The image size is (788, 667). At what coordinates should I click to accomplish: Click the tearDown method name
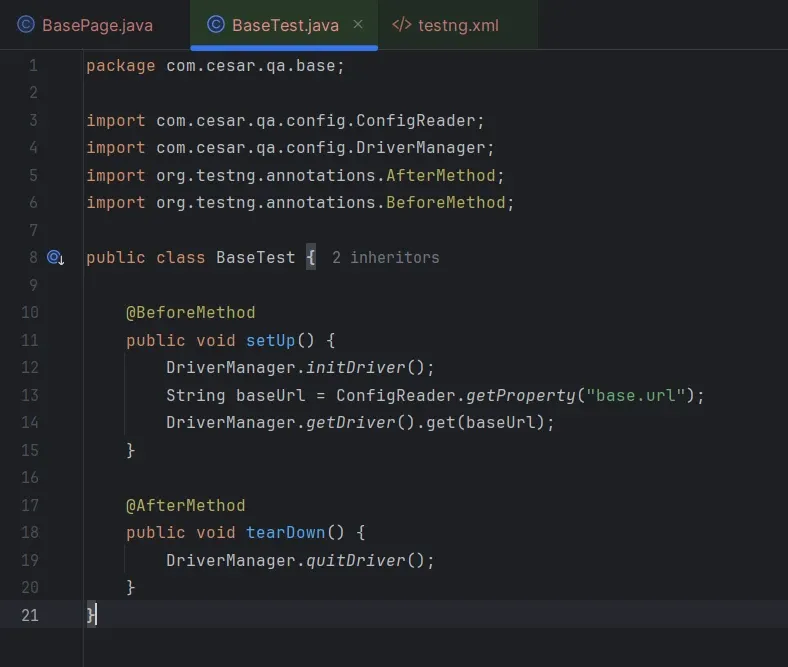click(285, 532)
